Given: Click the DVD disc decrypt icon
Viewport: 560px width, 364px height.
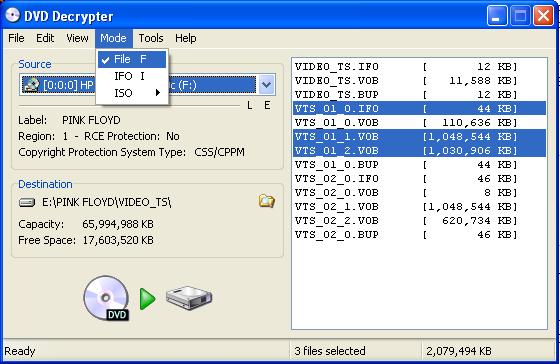Looking at the screenshot, I should tap(106, 298).
